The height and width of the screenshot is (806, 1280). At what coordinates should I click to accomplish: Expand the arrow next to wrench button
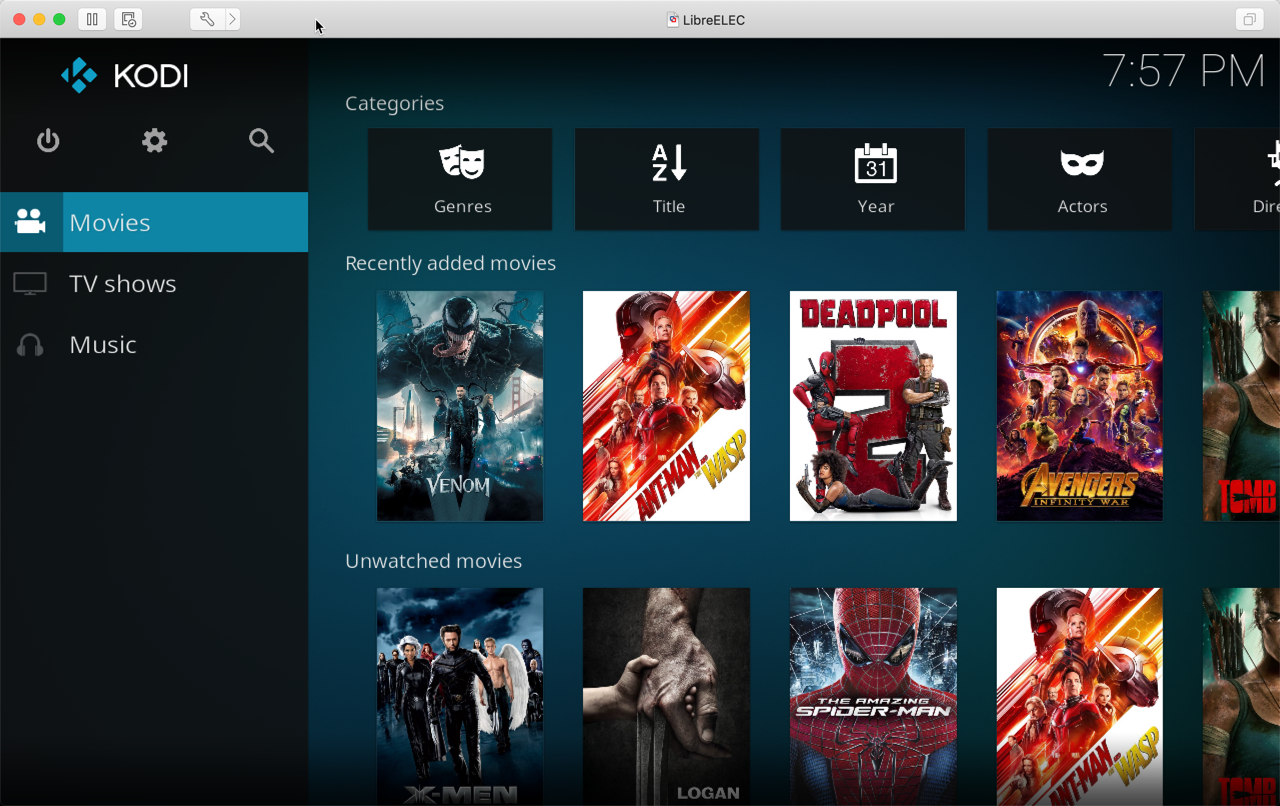point(232,19)
